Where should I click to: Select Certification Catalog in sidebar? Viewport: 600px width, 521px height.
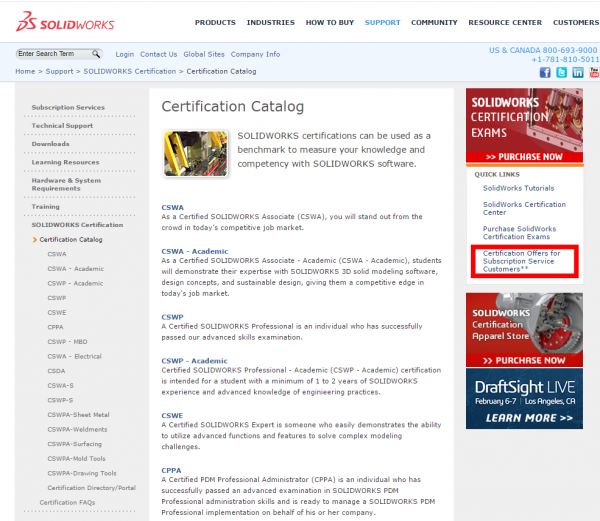(x=71, y=239)
